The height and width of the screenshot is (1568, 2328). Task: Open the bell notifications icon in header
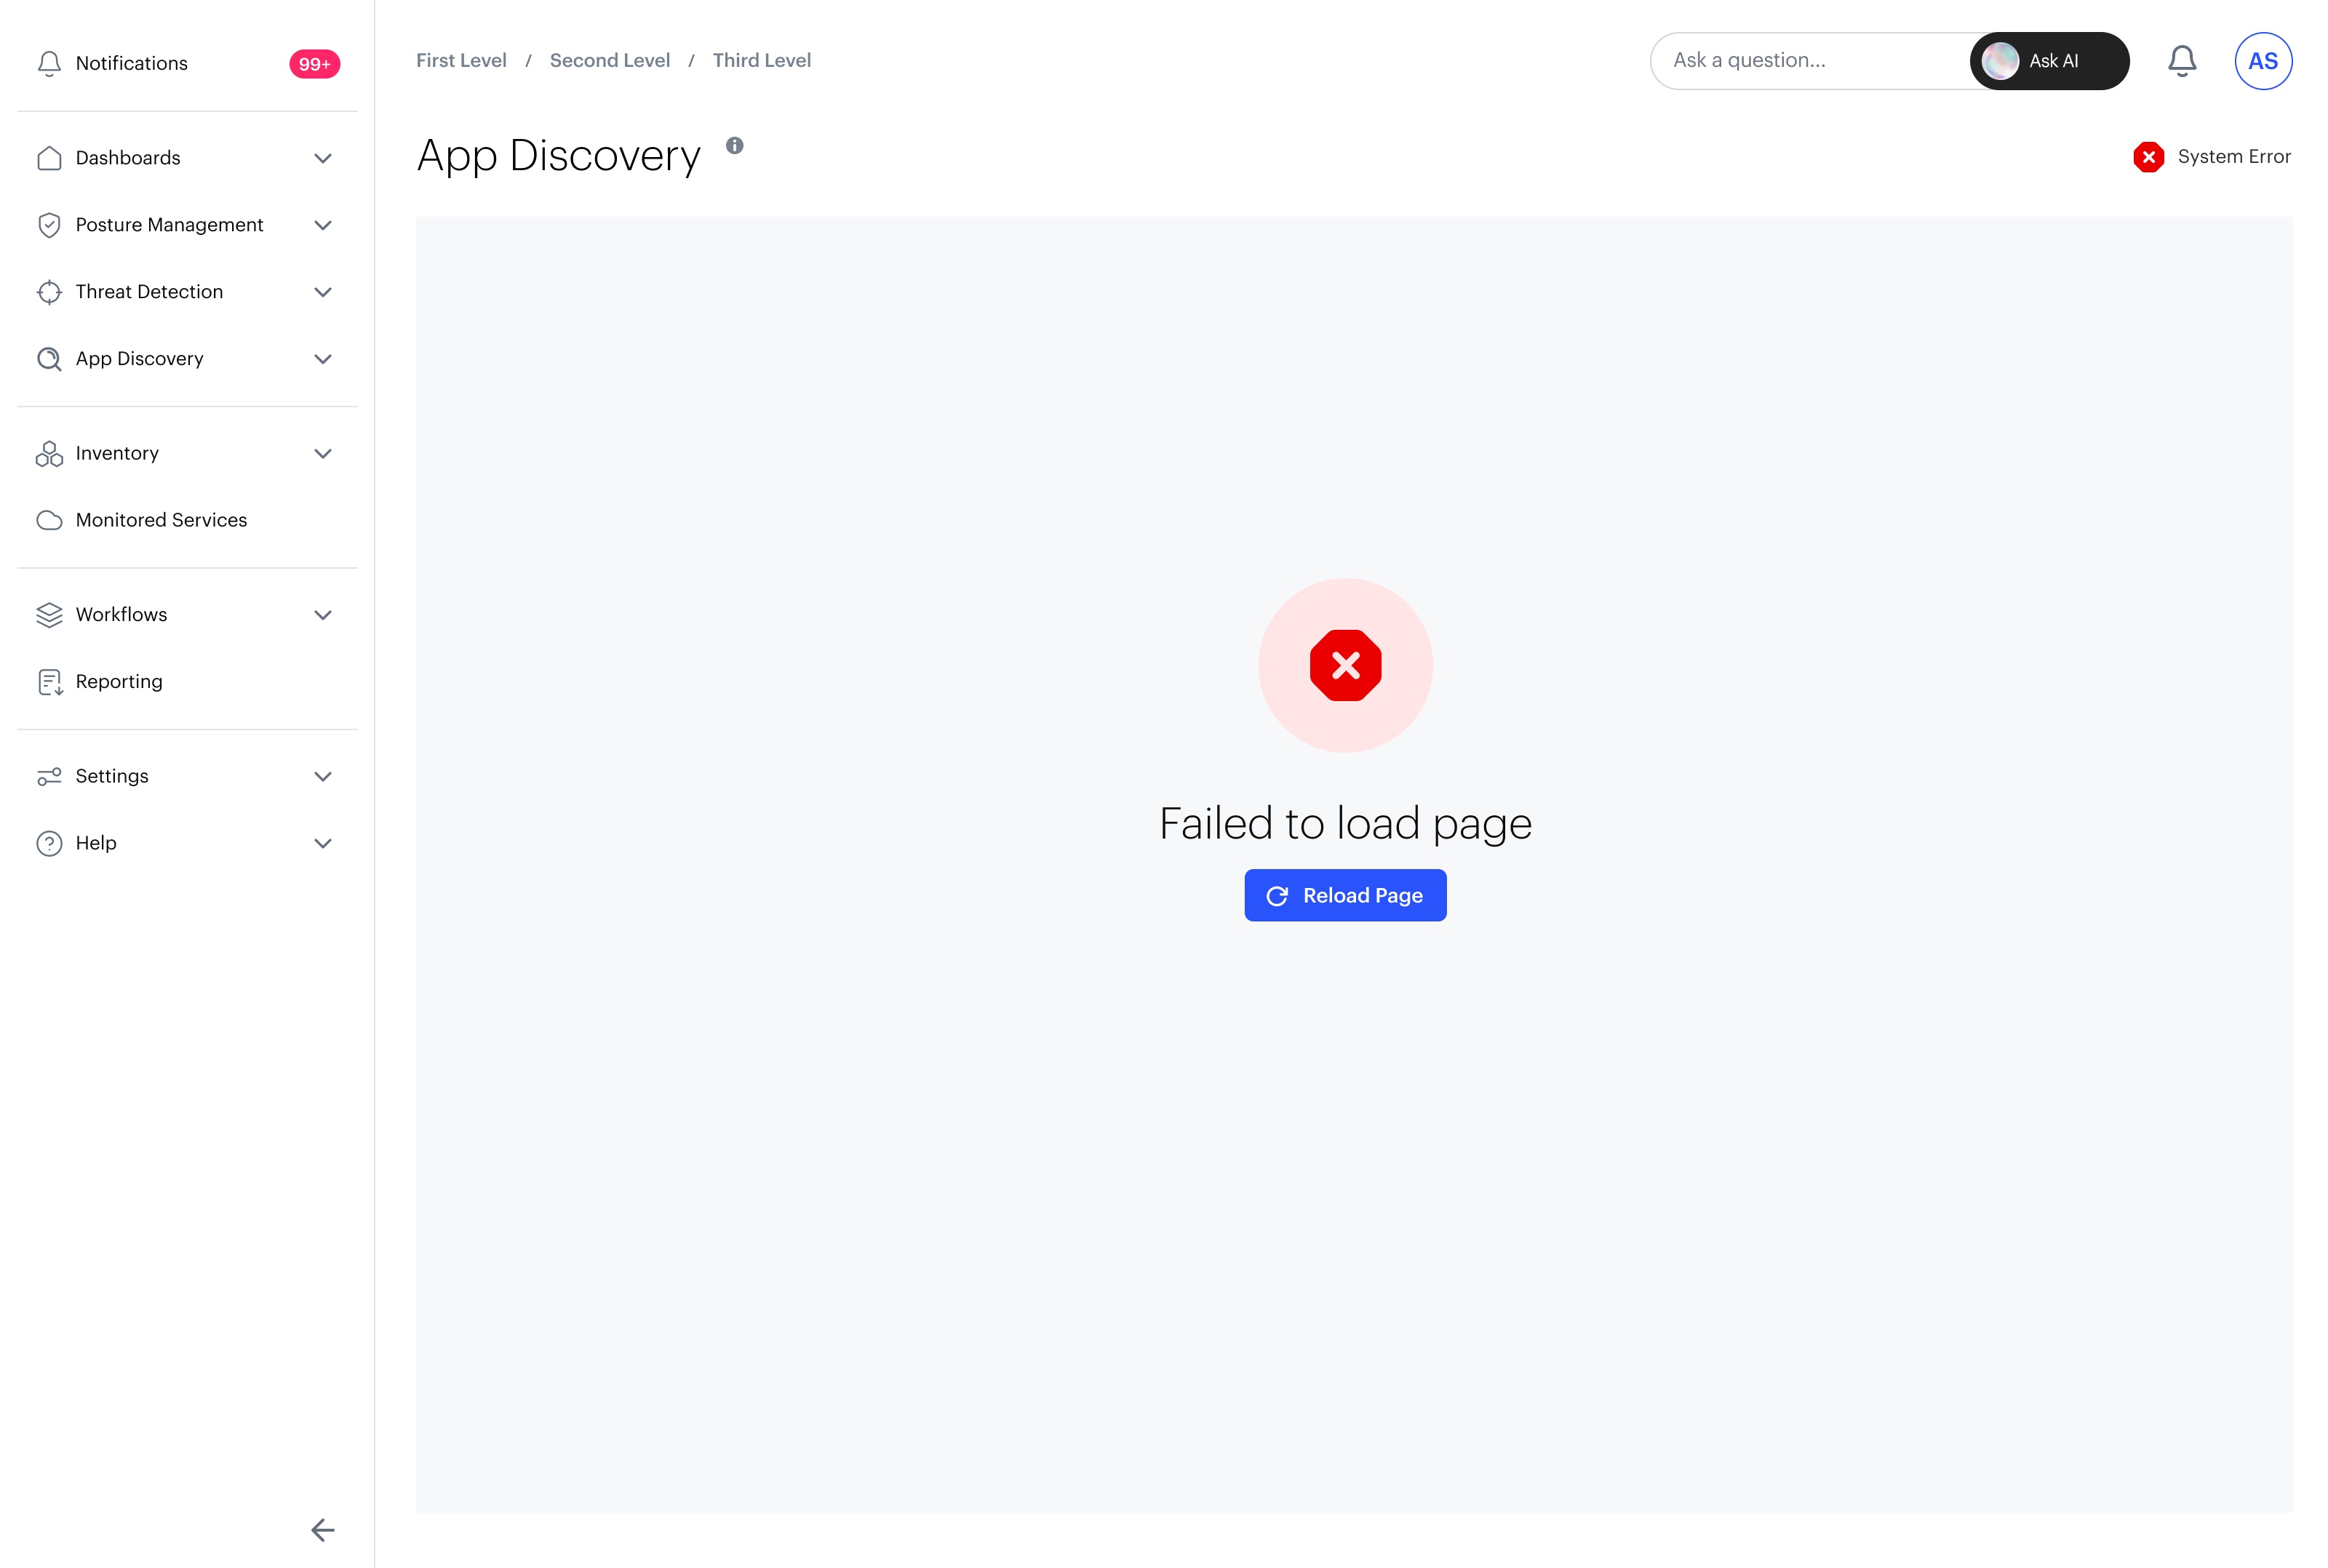click(2181, 61)
